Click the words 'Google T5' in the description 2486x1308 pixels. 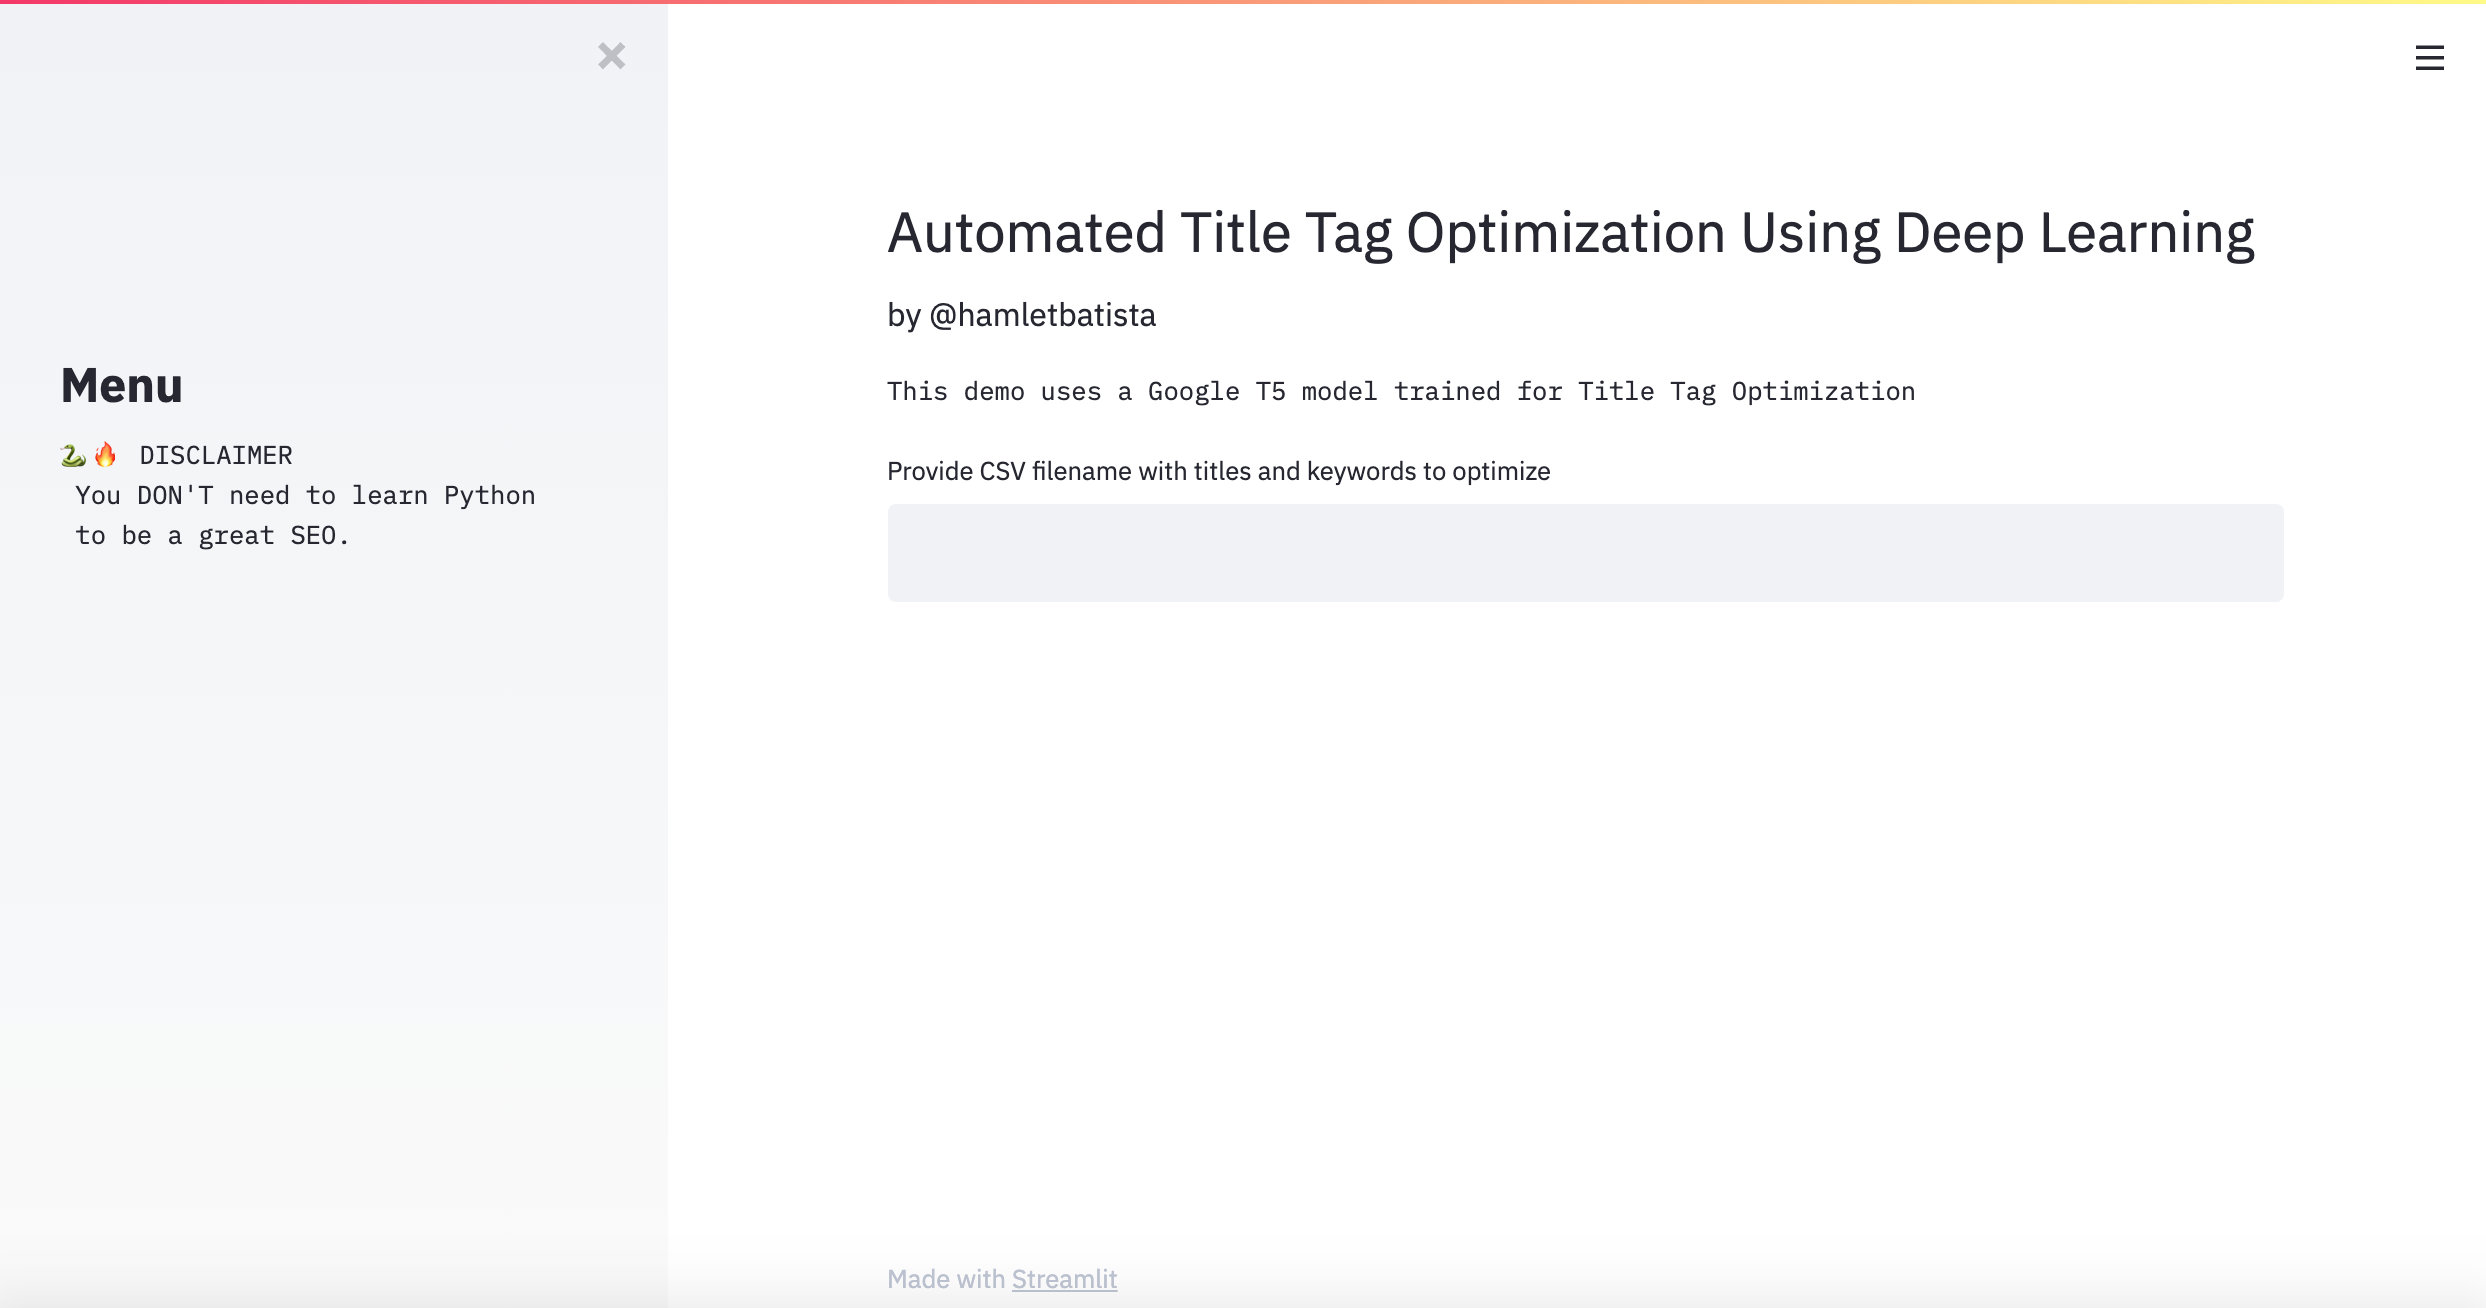pyautogui.click(x=1216, y=392)
